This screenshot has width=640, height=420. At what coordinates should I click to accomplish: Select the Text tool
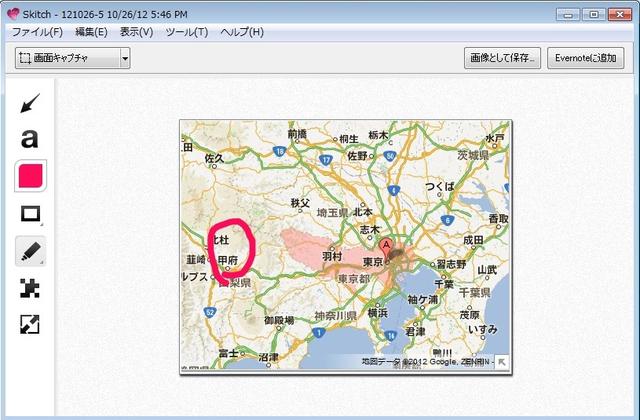[29, 139]
